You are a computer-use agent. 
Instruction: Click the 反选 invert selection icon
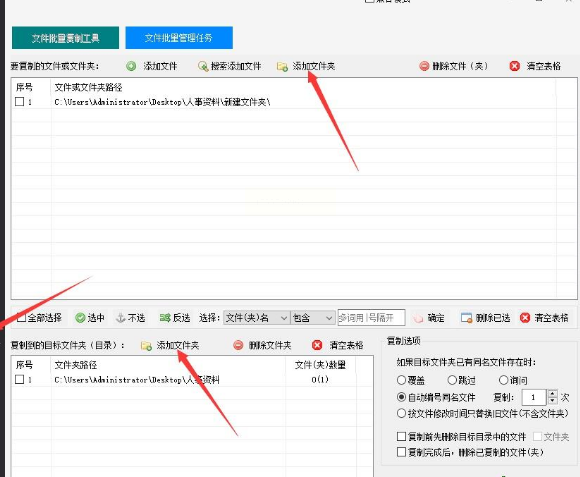coord(165,318)
